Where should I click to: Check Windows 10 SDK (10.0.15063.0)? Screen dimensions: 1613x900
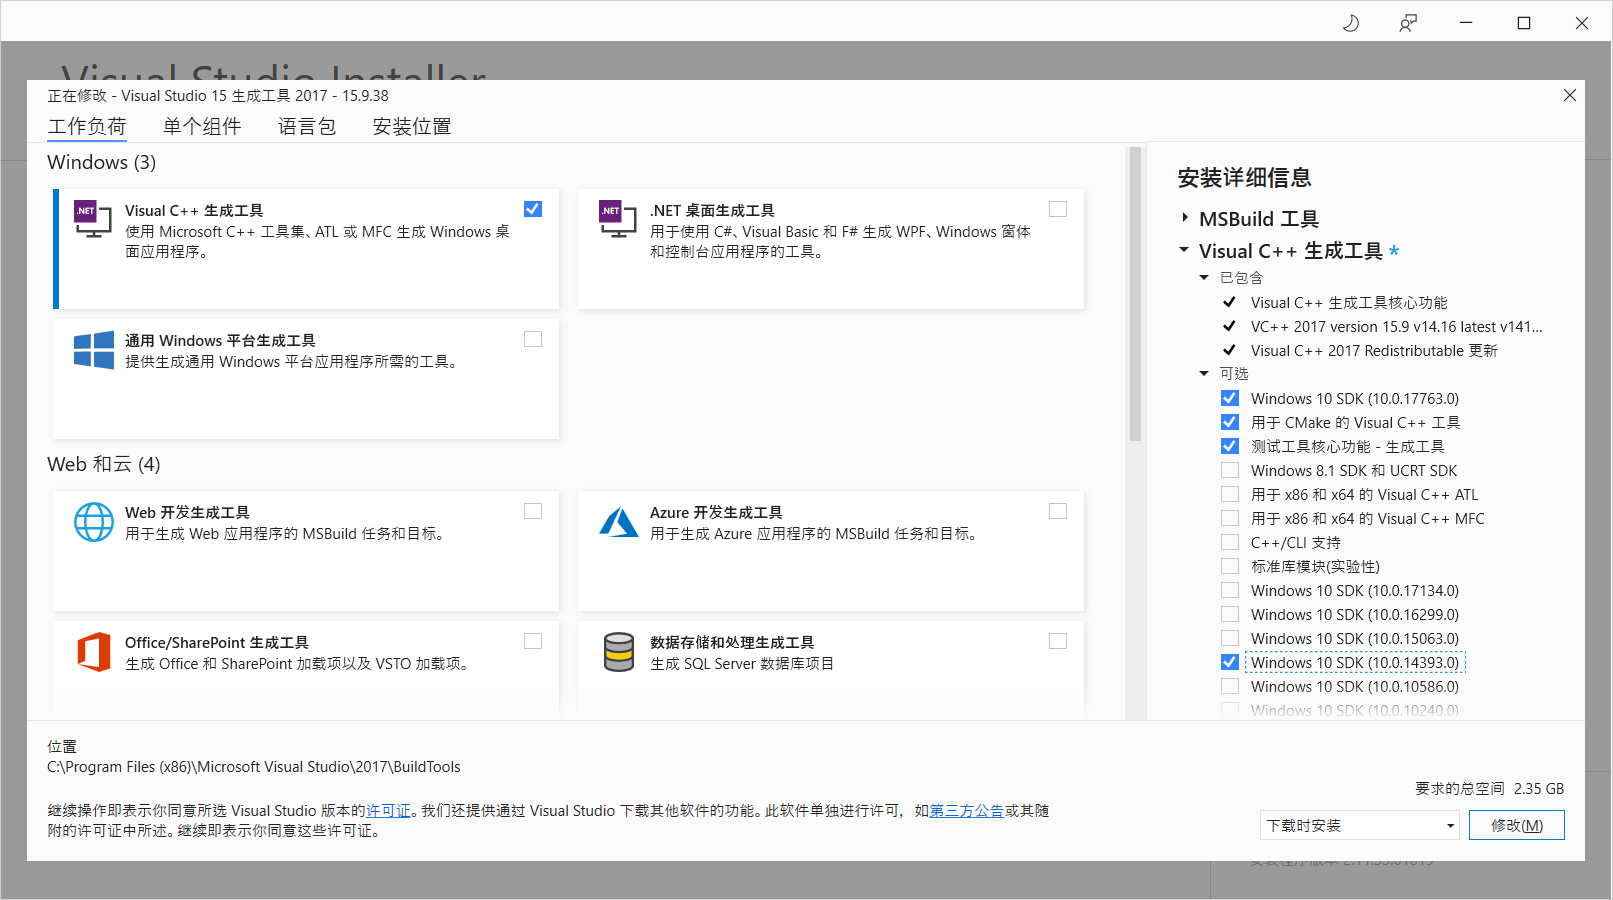click(x=1230, y=638)
